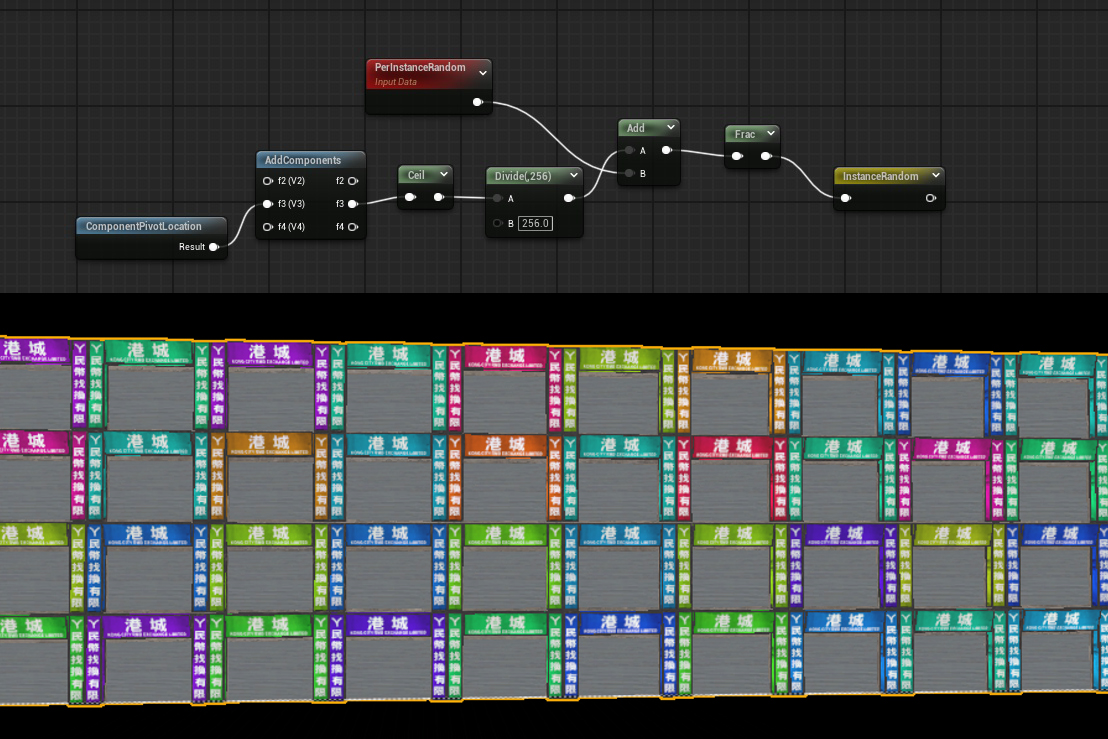Expand the InstanceRandom node chevron
This screenshot has width=1108, height=739.
coord(935,176)
